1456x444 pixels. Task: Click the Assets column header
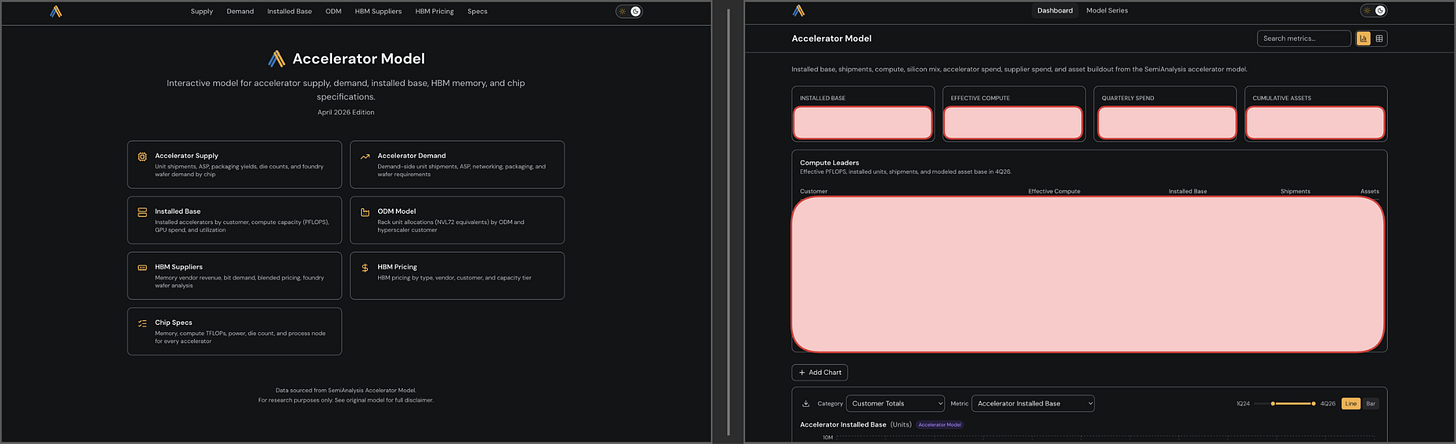pos(1369,191)
